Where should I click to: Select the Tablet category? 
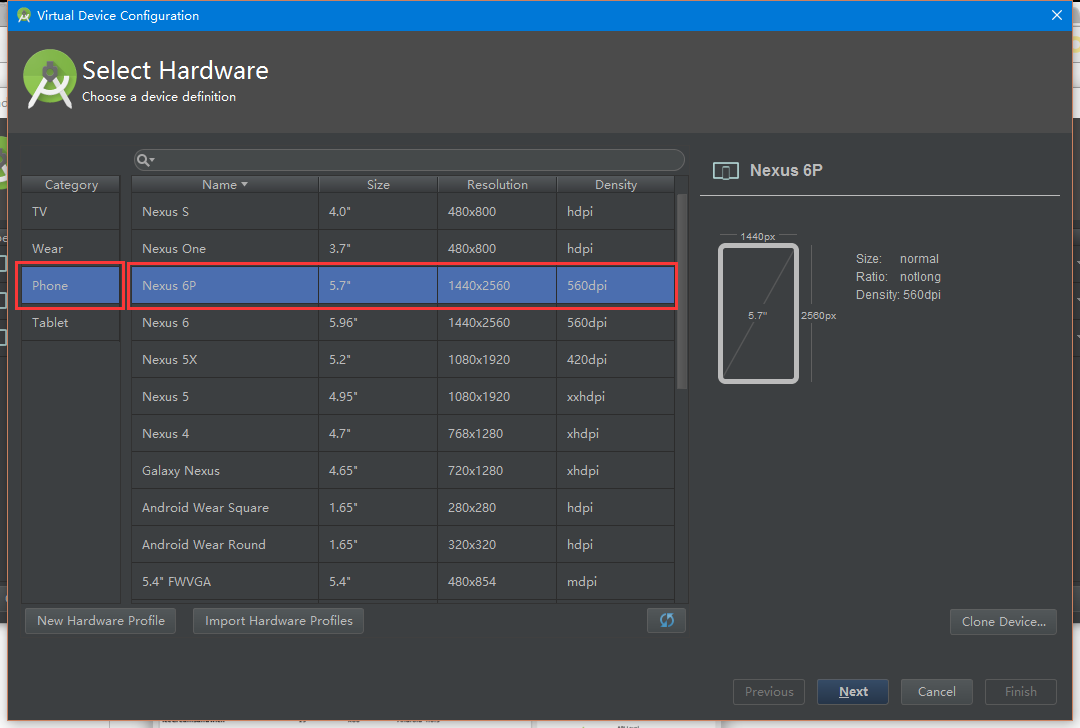click(x=70, y=323)
